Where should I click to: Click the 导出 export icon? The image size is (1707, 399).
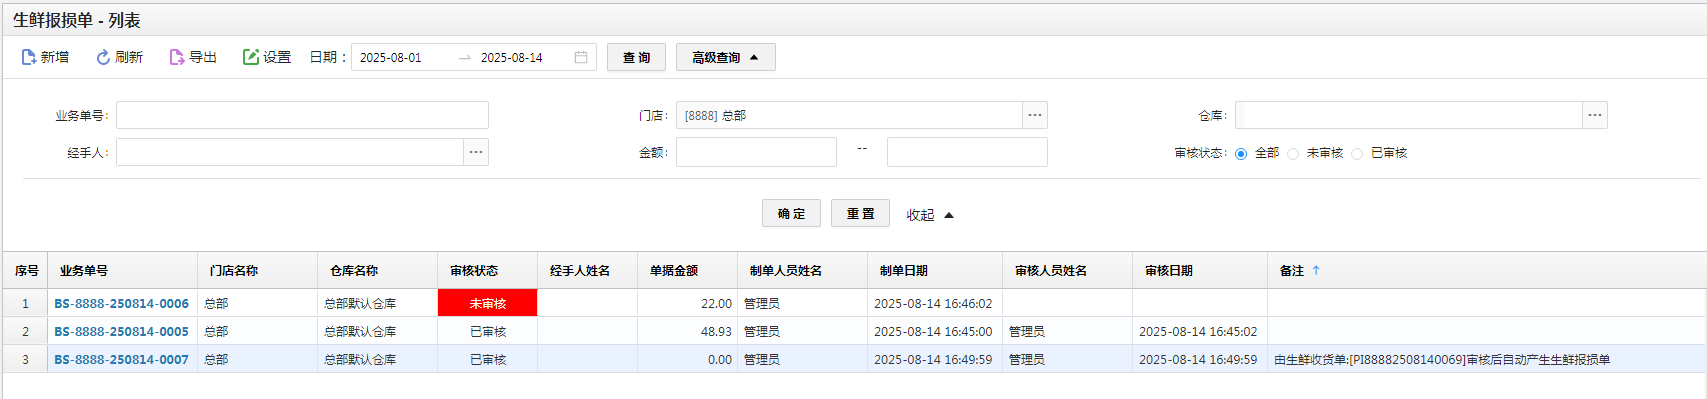tap(177, 57)
